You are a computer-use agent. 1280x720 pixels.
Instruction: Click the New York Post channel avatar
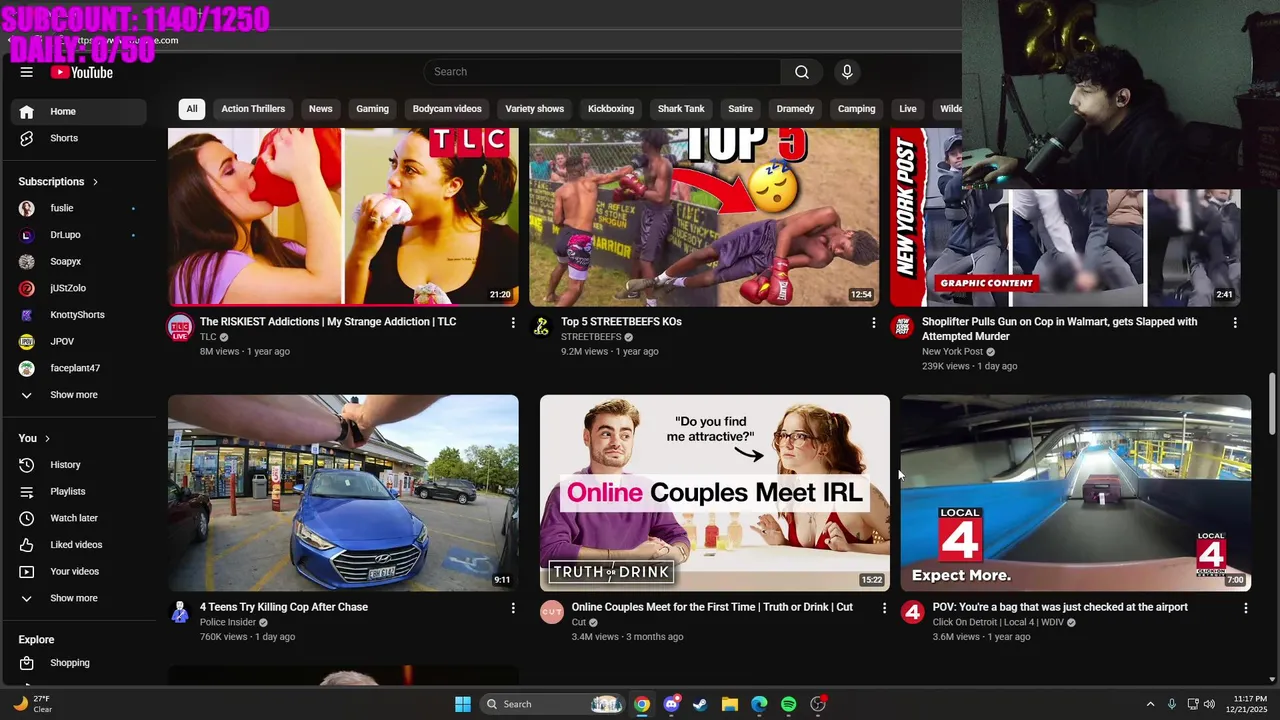(902, 327)
